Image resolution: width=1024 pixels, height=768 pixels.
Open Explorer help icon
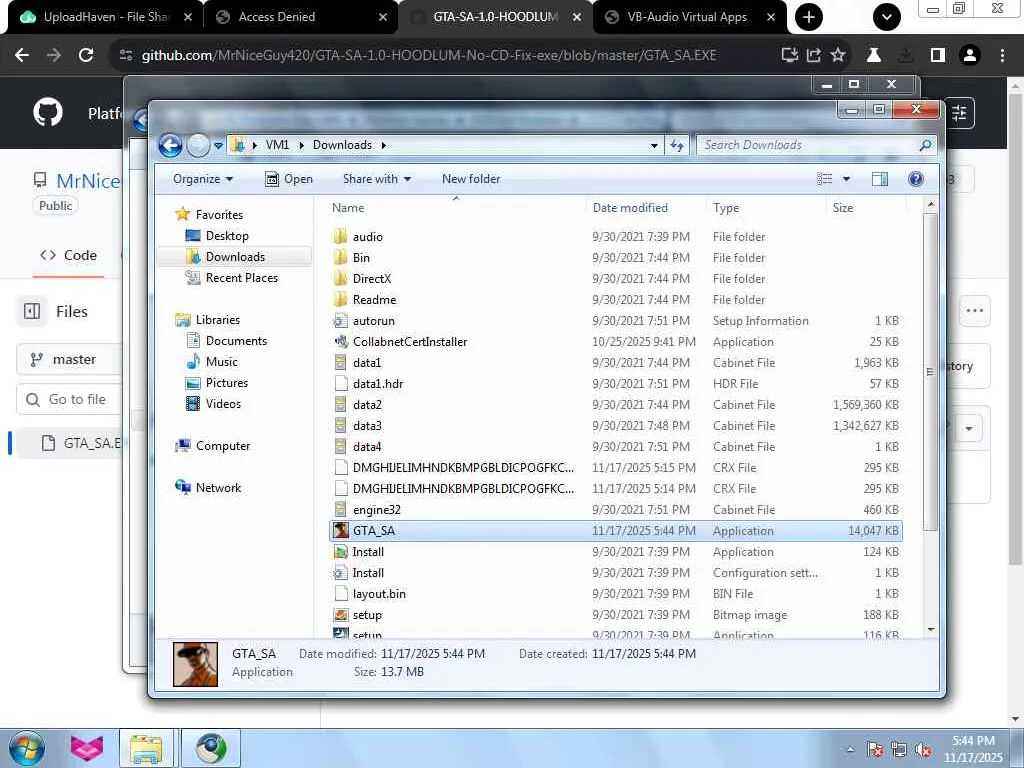point(916,179)
